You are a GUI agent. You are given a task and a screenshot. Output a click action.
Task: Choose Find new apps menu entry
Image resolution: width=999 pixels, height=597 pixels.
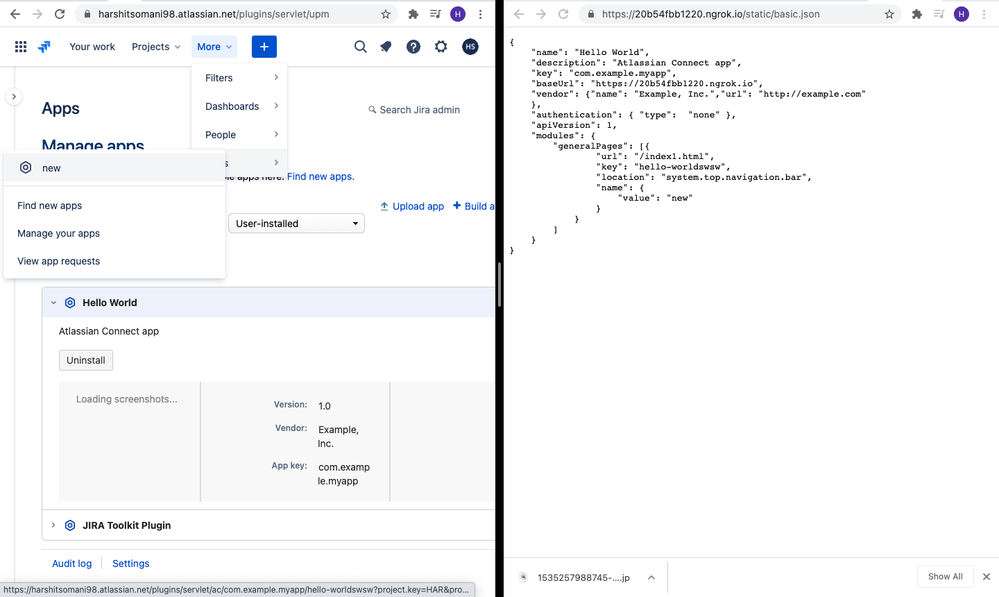115,206
